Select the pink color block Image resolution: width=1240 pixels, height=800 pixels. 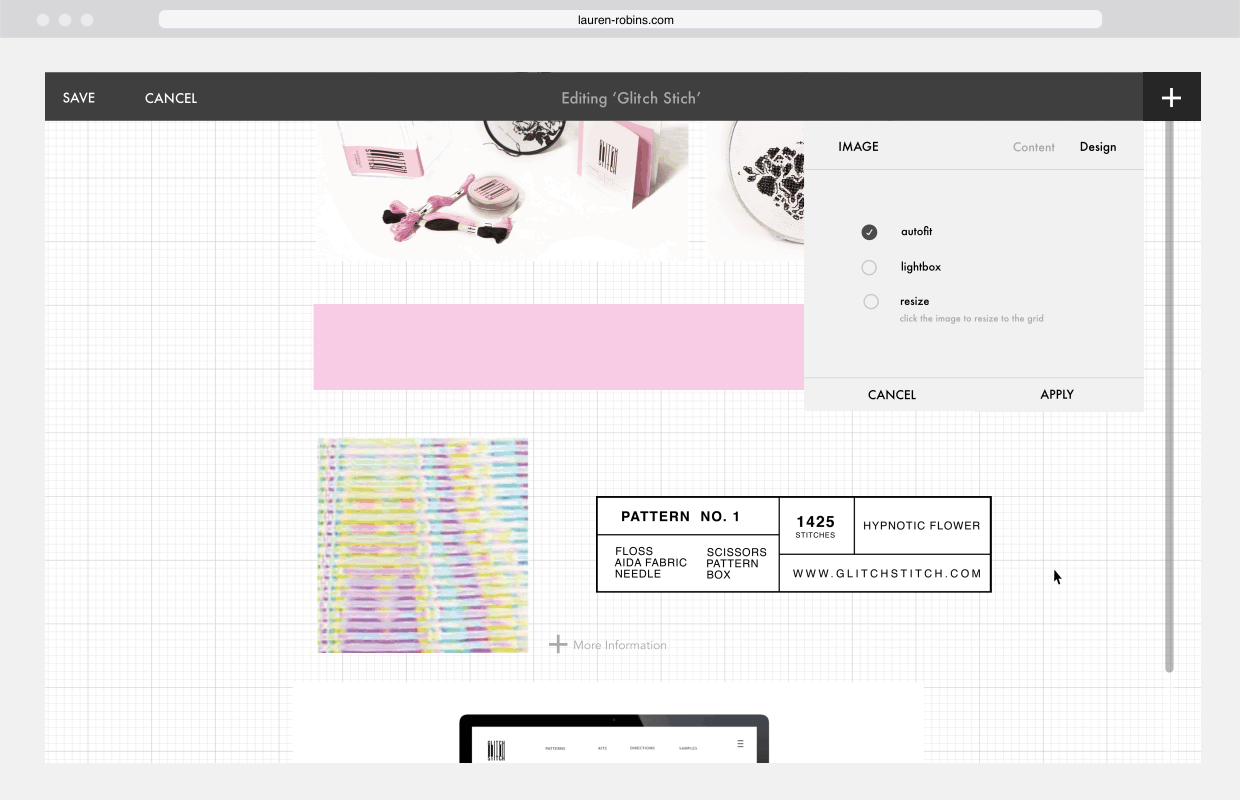tap(559, 347)
